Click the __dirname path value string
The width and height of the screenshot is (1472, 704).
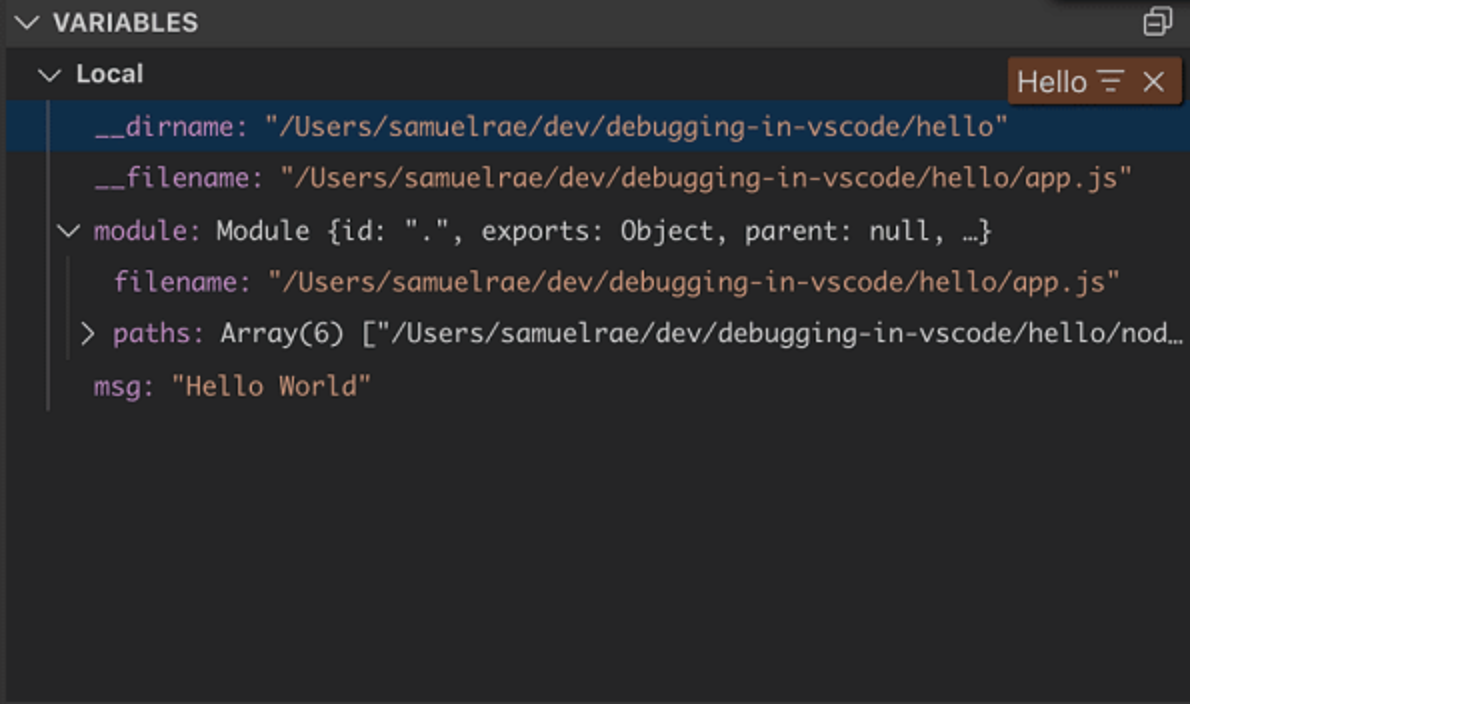(x=636, y=127)
